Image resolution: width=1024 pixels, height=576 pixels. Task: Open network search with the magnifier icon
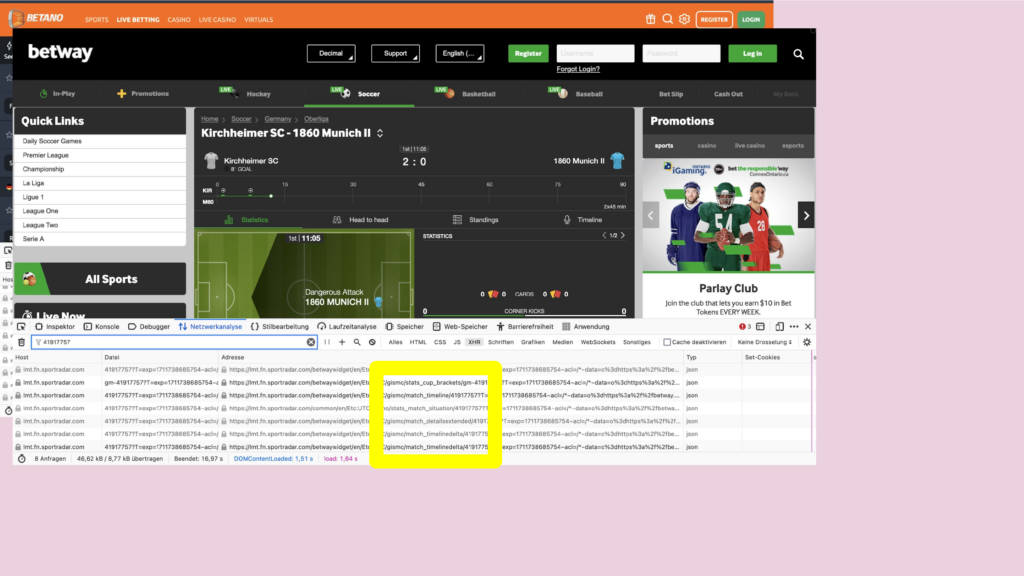click(357, 342)
